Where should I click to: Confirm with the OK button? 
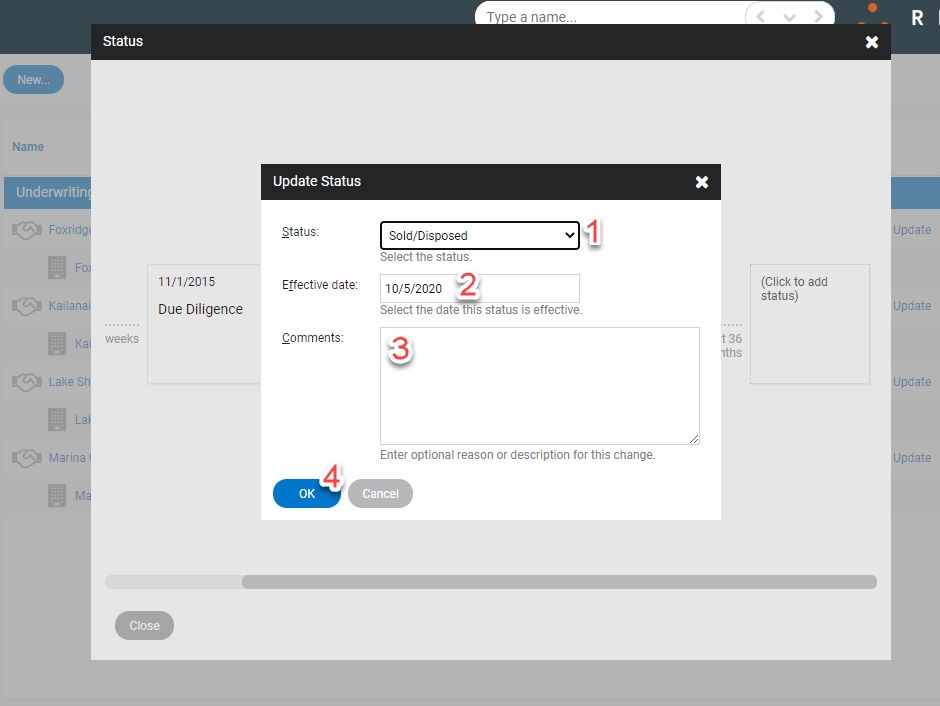coord(307,493)
